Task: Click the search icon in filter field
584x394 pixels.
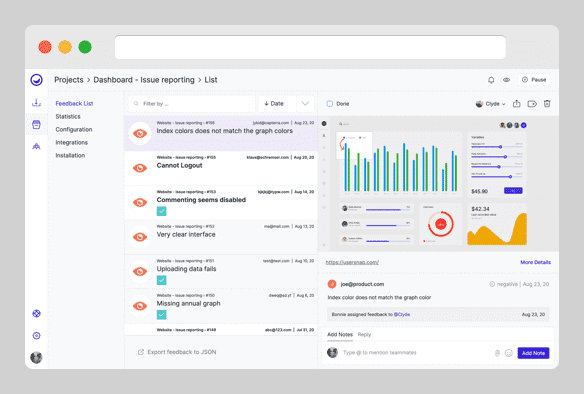Action: [x=136, y=104]
